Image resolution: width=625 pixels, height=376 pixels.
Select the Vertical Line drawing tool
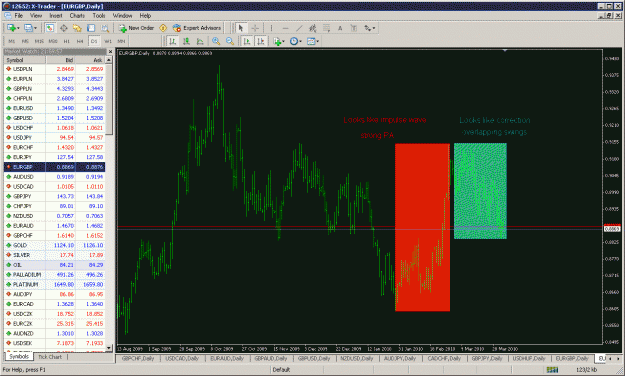[271, 28]
